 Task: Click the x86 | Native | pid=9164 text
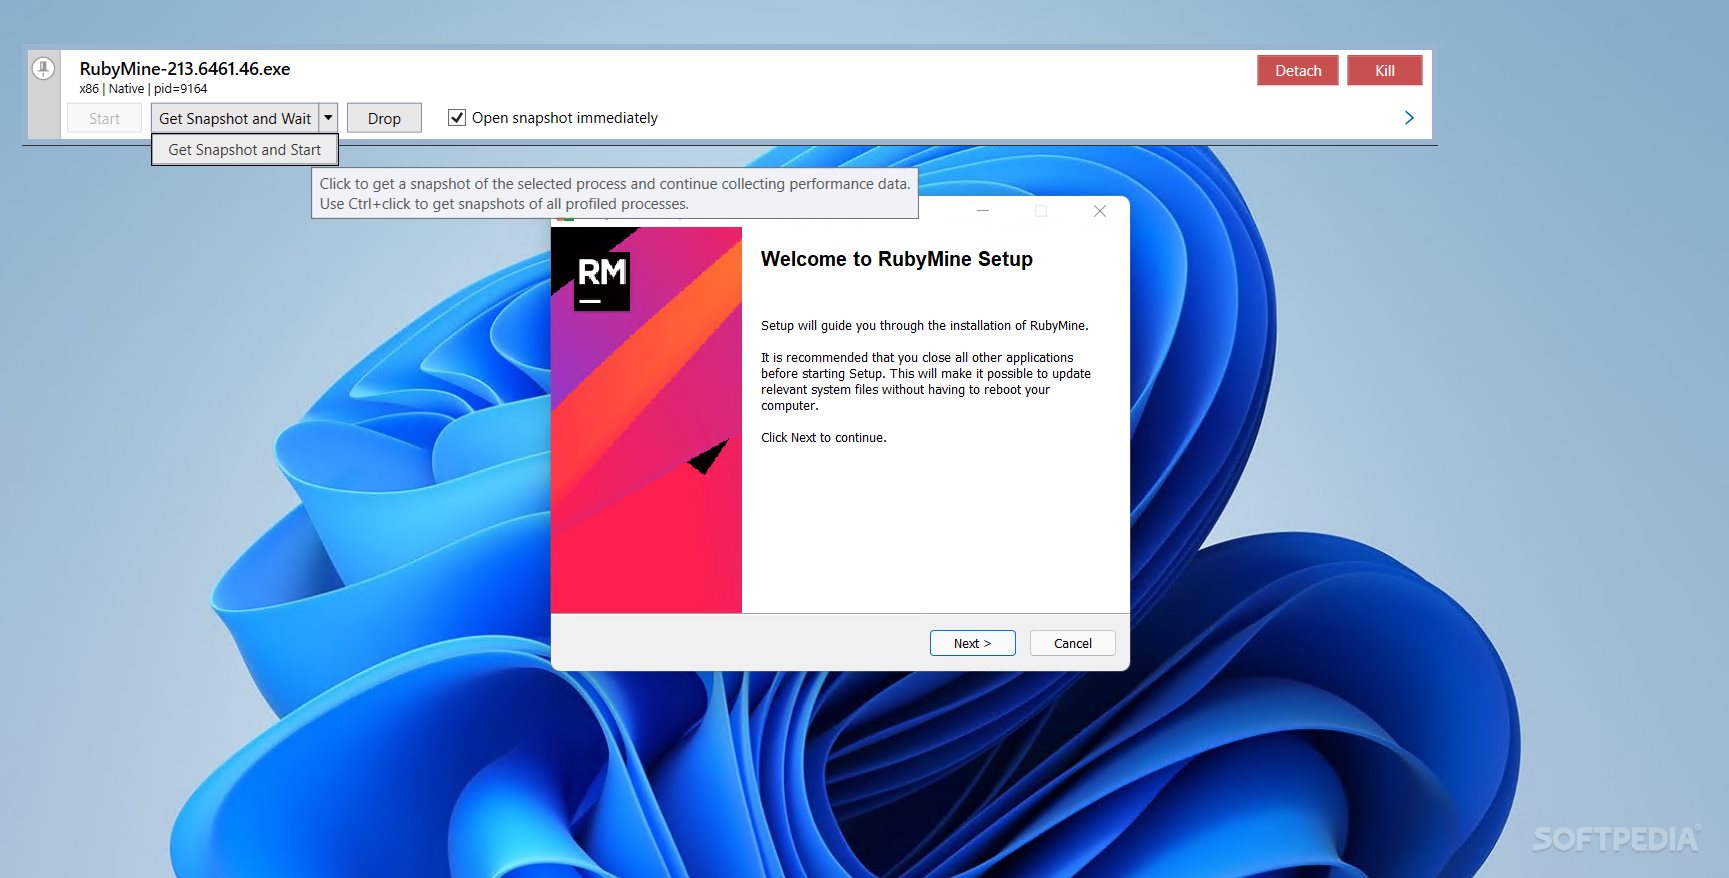pos(143,89)
